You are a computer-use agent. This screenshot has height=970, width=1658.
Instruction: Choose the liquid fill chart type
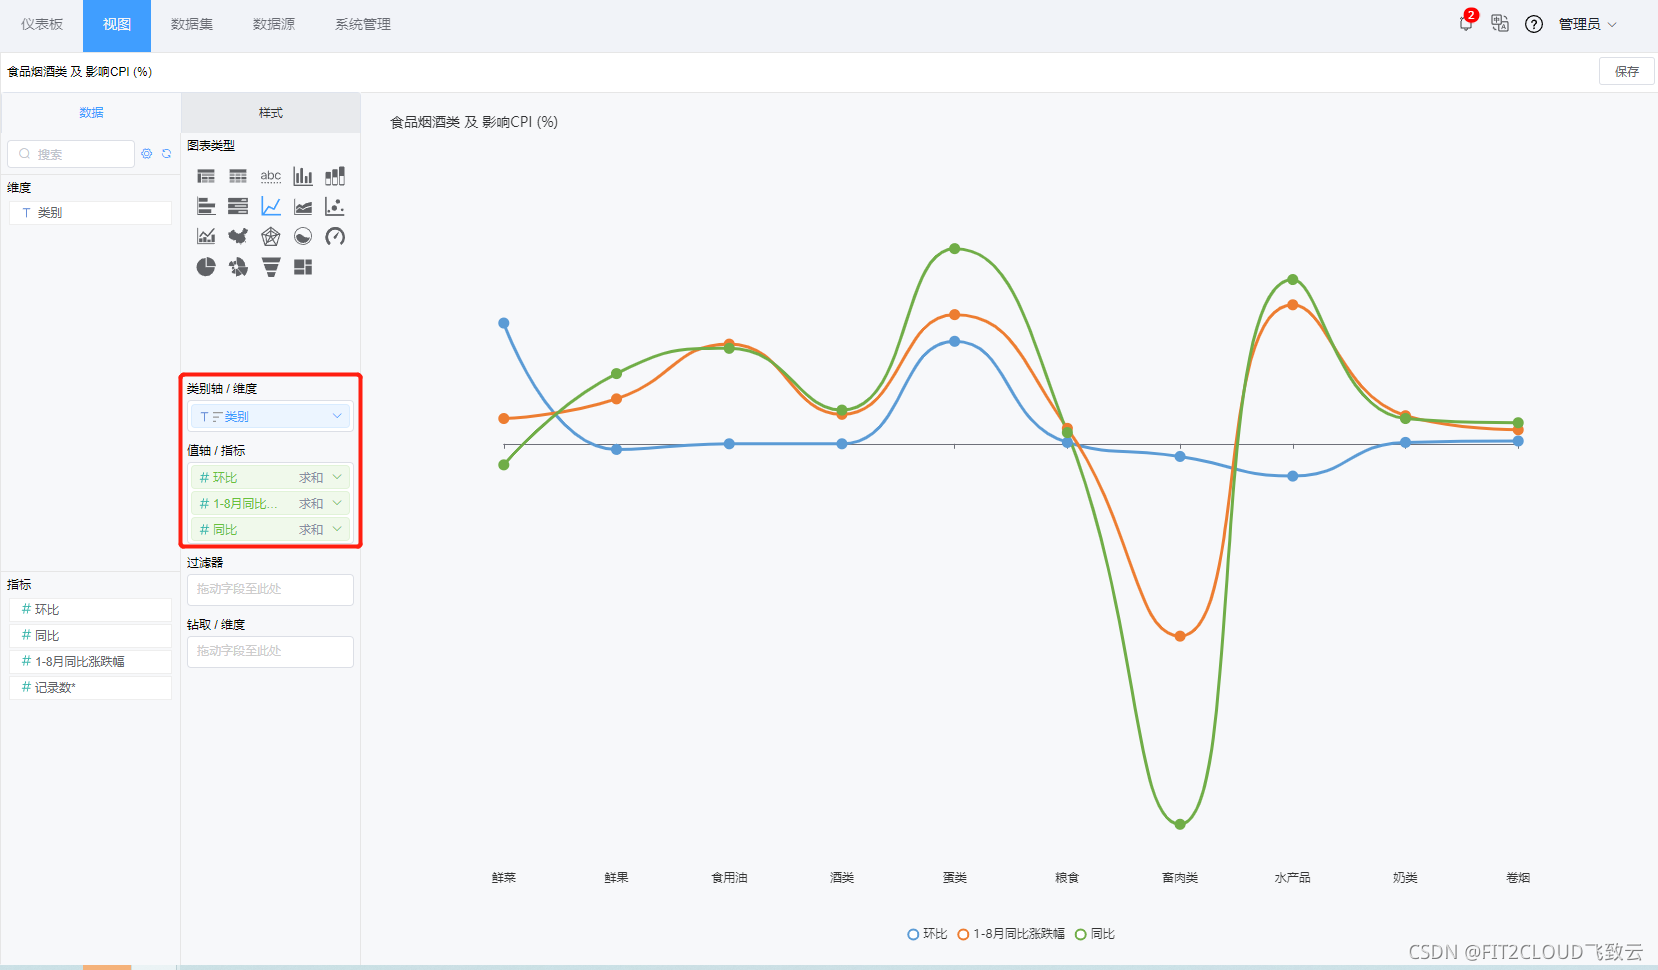coord(303,236)
